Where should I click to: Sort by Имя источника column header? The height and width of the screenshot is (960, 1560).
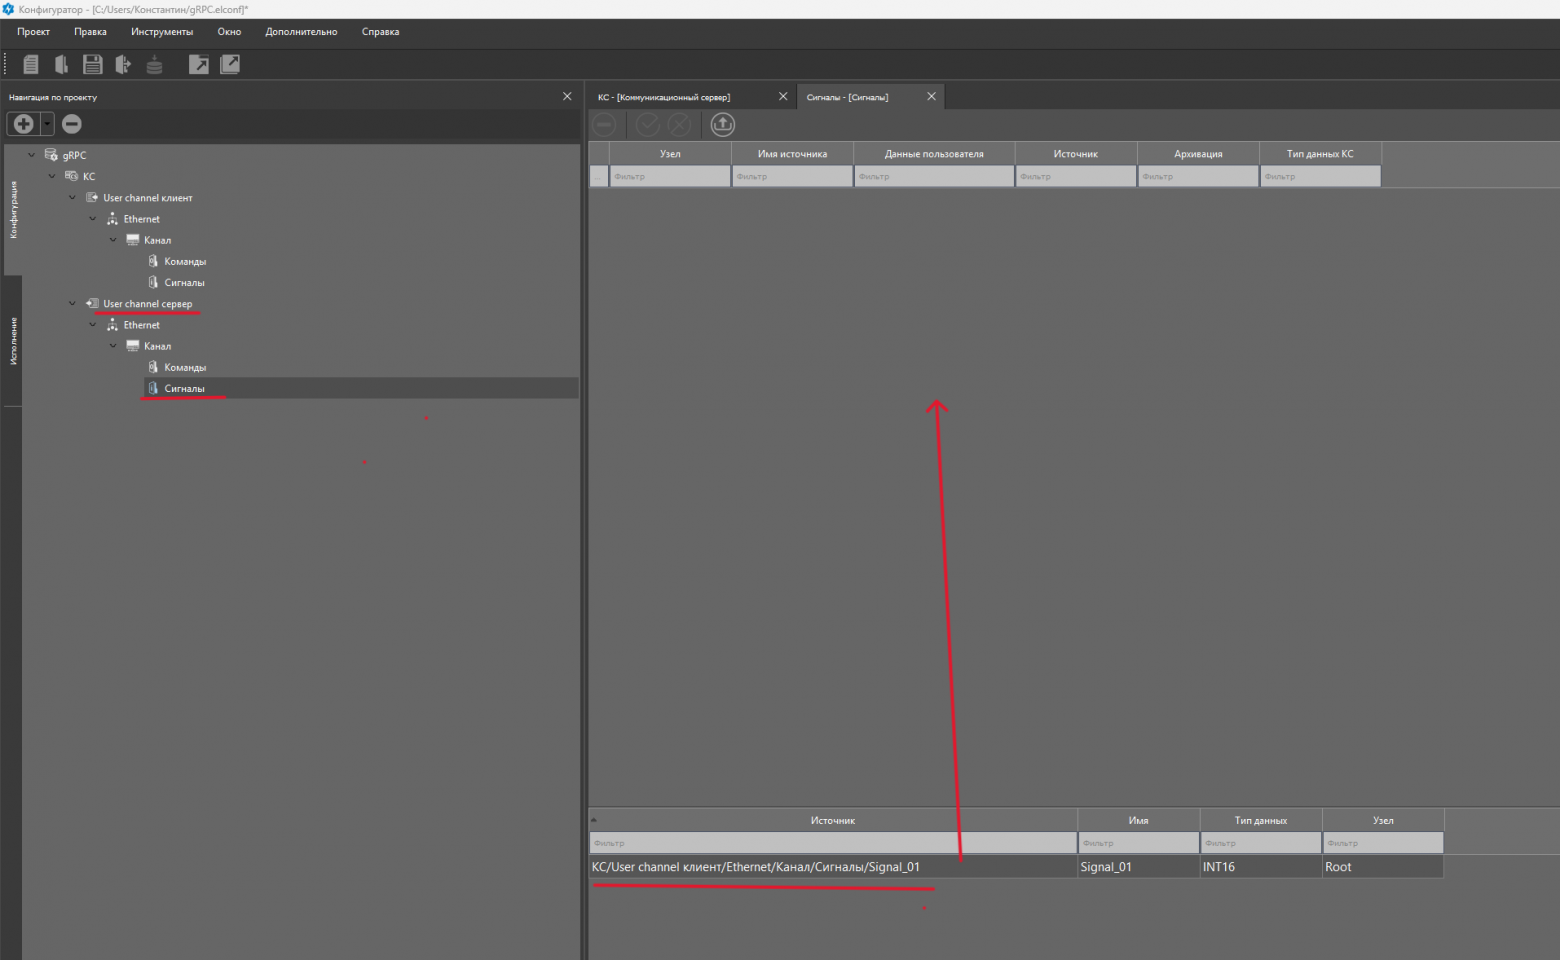coord(792,154)
